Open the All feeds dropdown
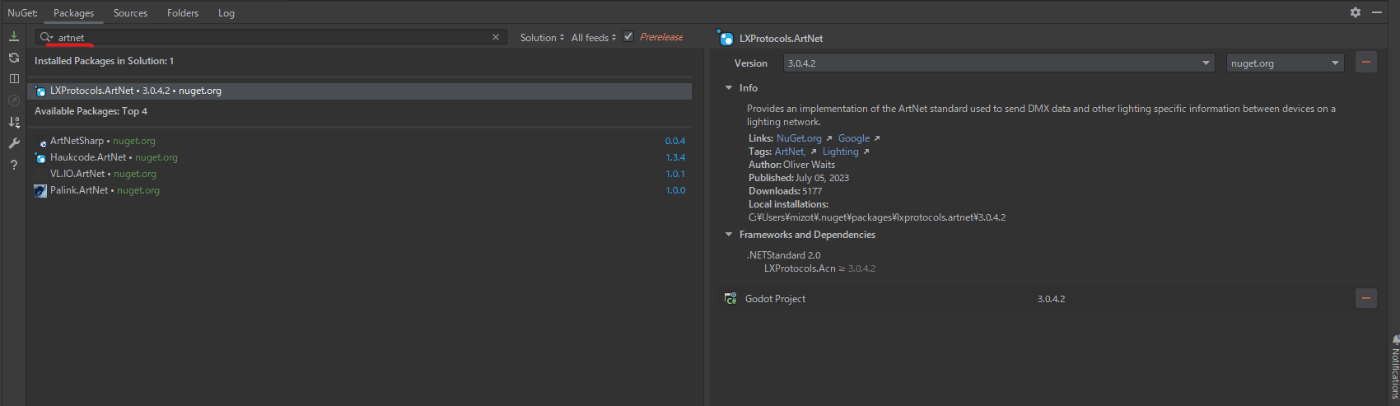This screenshot has height=406, width=1400. 594,37
